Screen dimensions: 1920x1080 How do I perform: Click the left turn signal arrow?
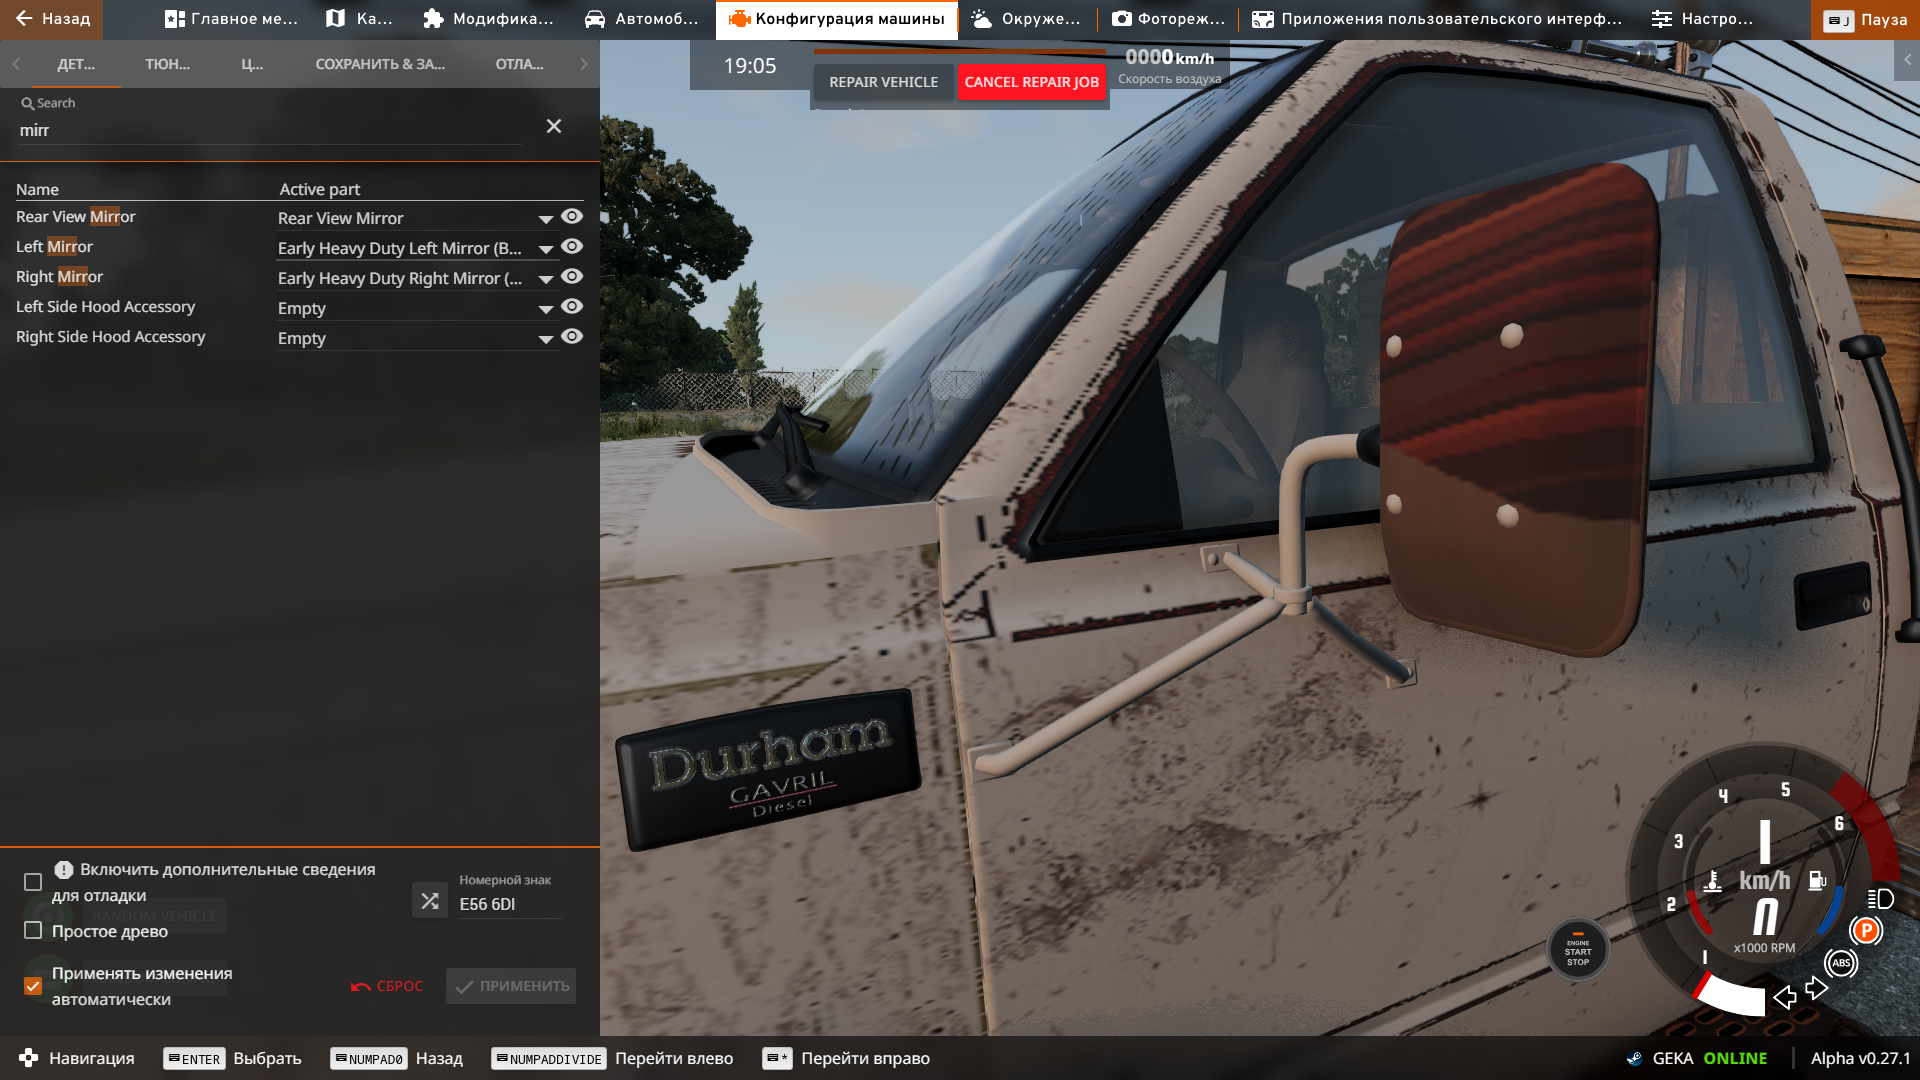[1784, 997]
